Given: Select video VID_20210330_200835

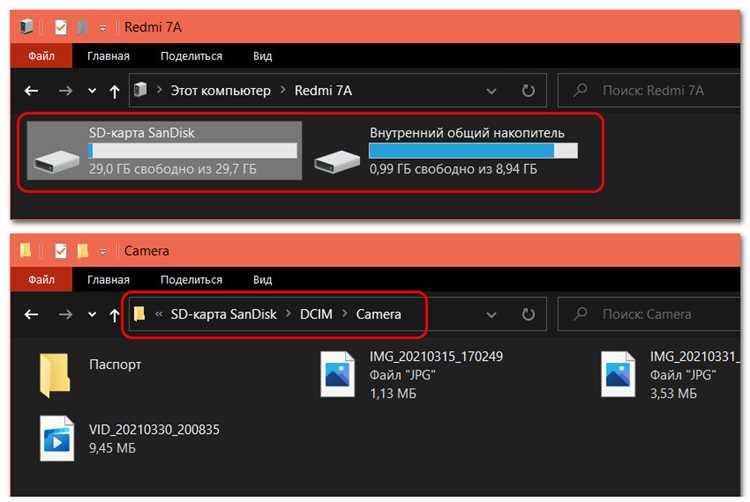Looking at the screenshot, I should point(129,438).
